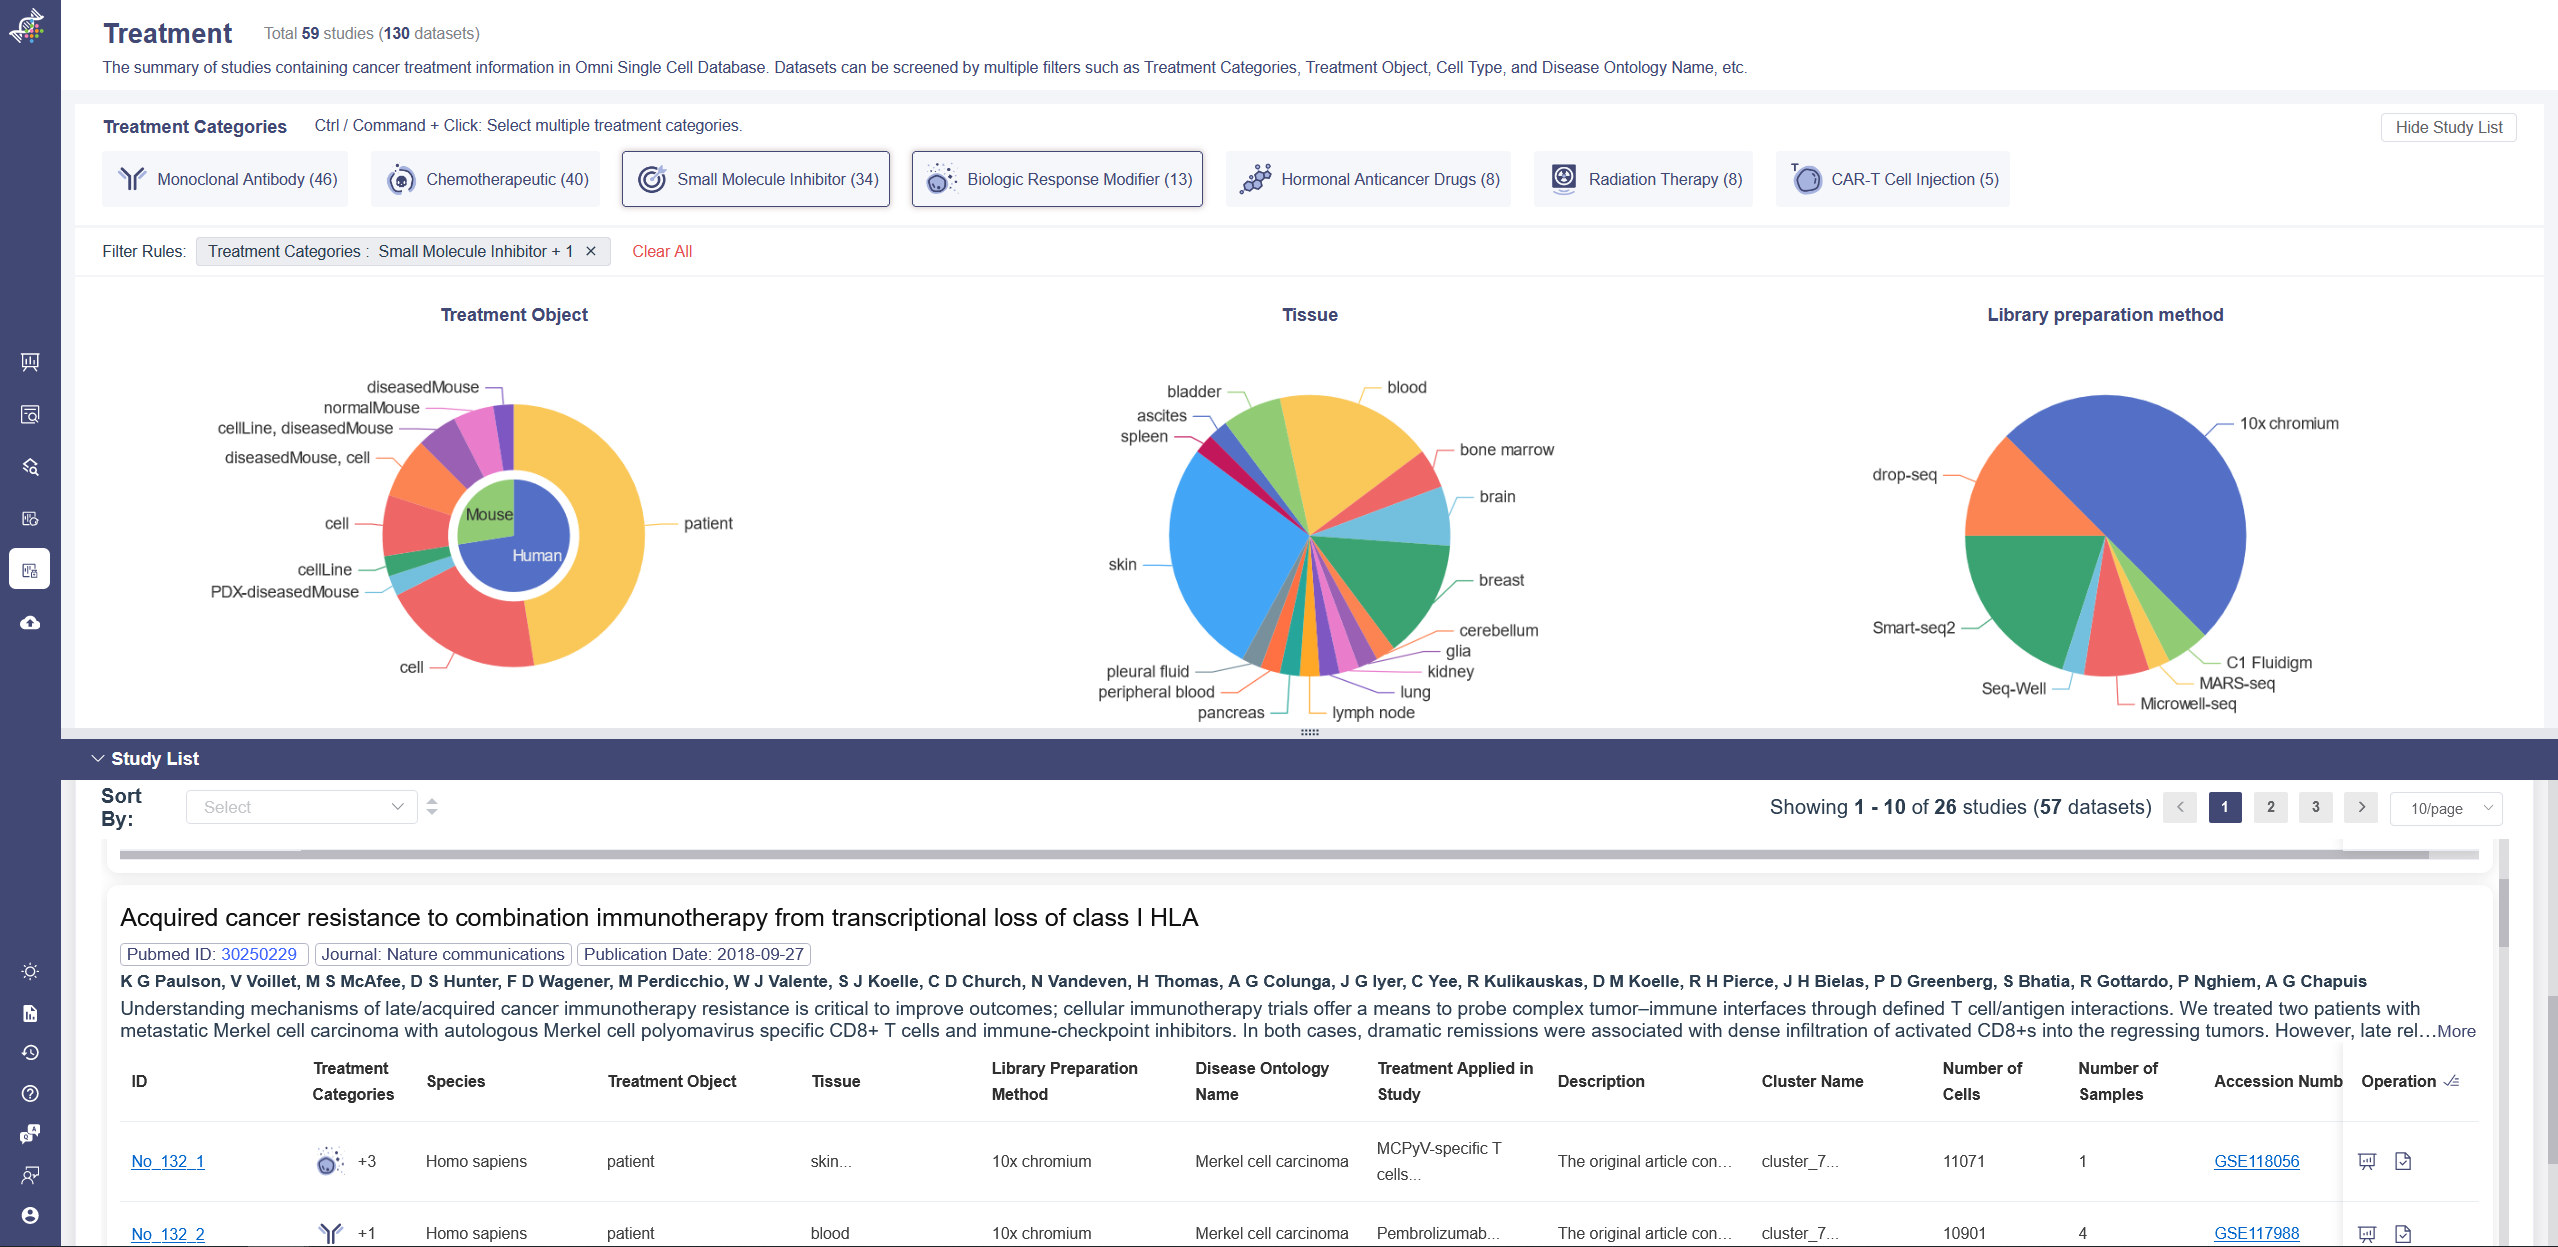2558x1247 pixels.
Task: Open accession GSE118056 link
Action: pos(2256,1161)
